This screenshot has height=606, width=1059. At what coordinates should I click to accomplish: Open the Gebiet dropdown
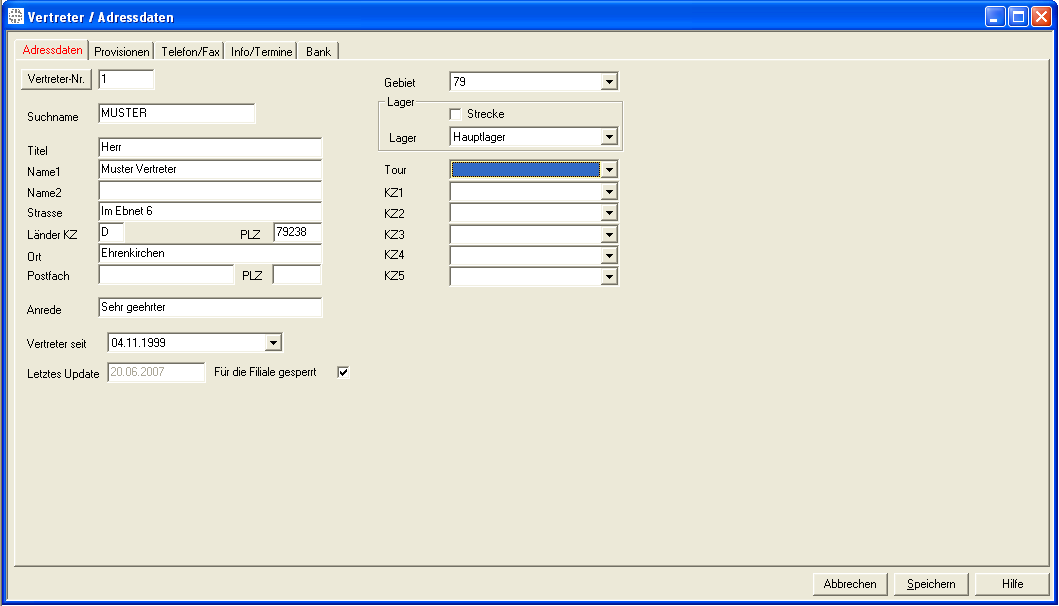click(609, 82)
